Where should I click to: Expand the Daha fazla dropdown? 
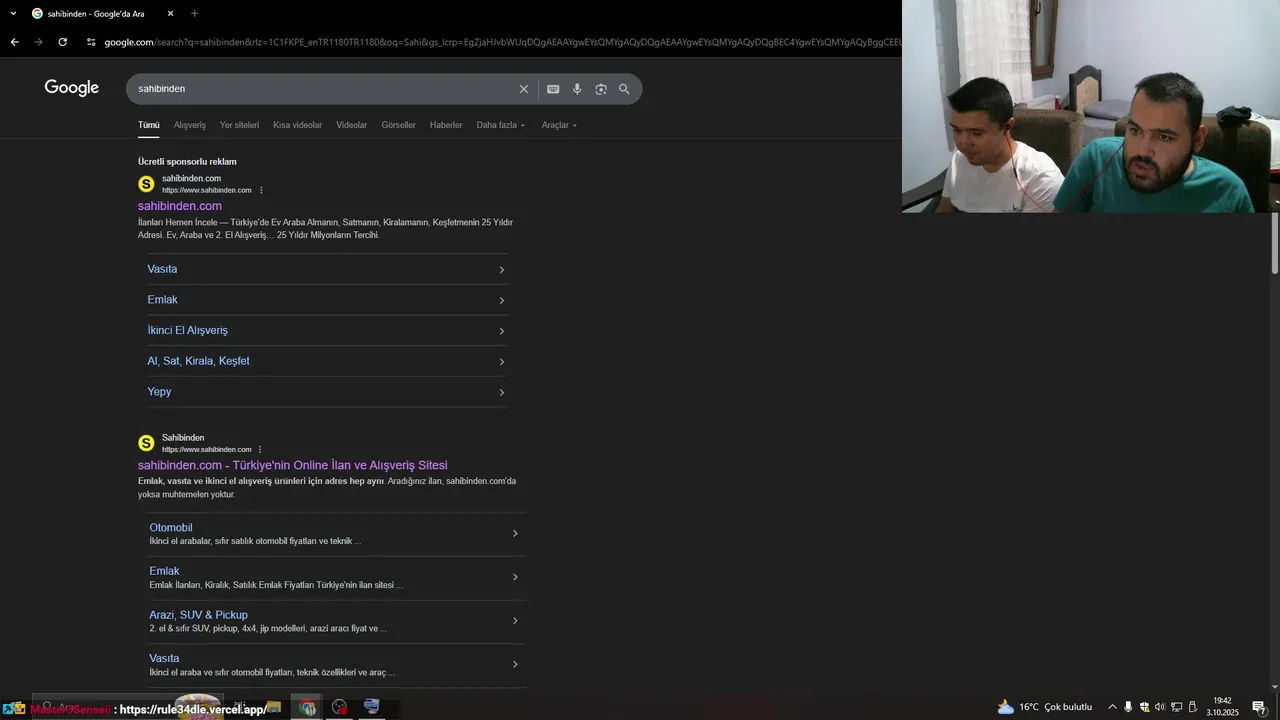[500, 125]
